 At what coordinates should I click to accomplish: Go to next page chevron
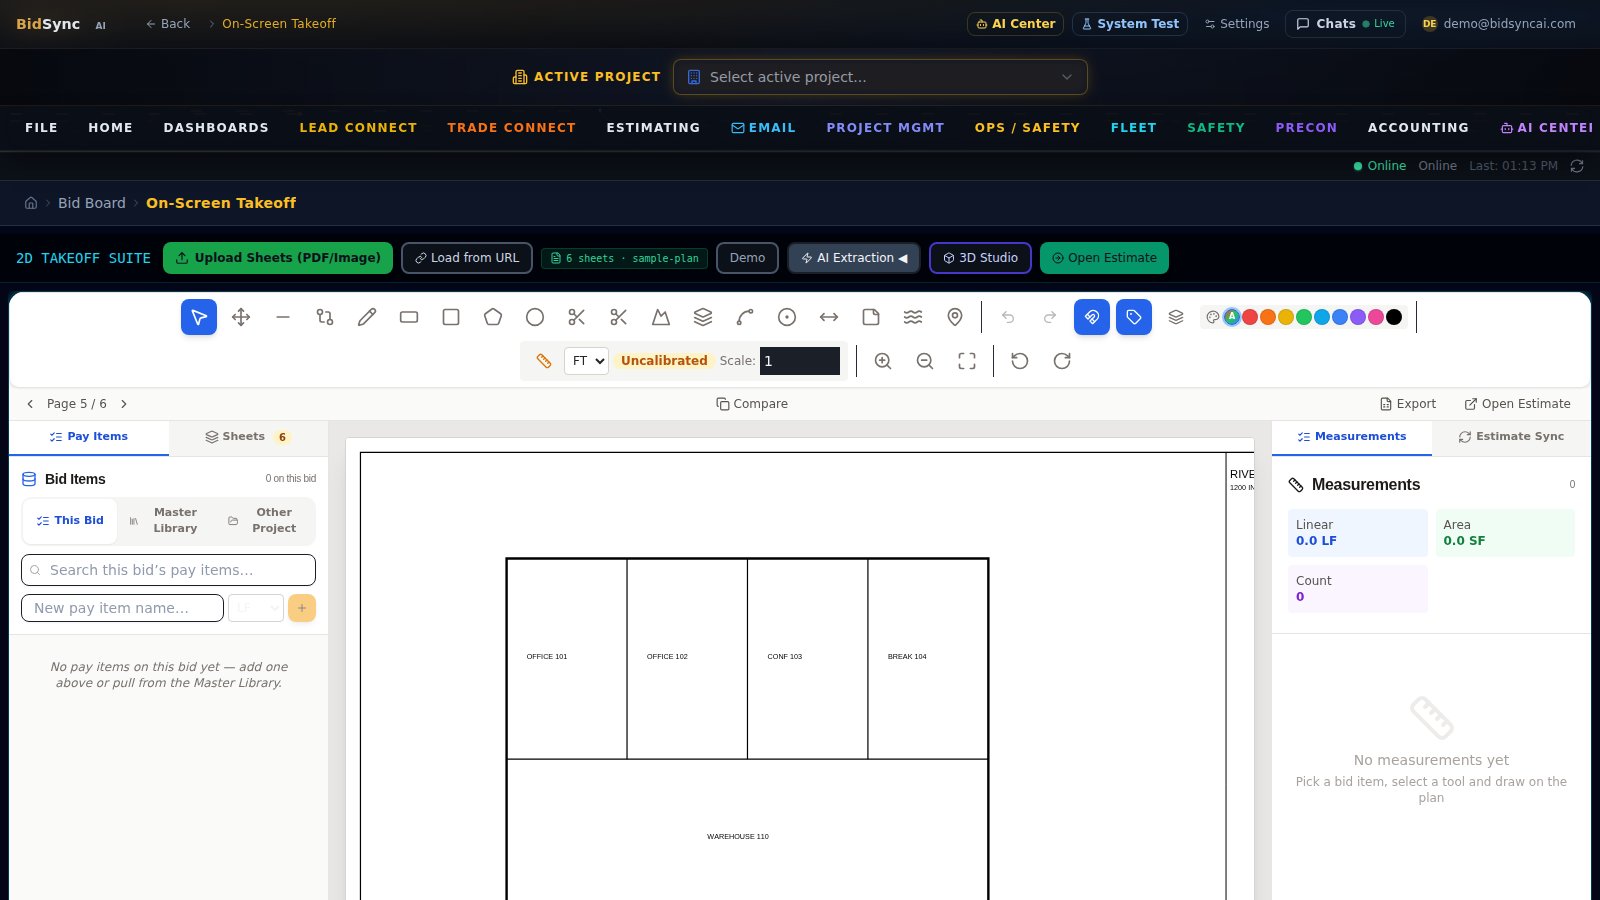pos(124,404)
